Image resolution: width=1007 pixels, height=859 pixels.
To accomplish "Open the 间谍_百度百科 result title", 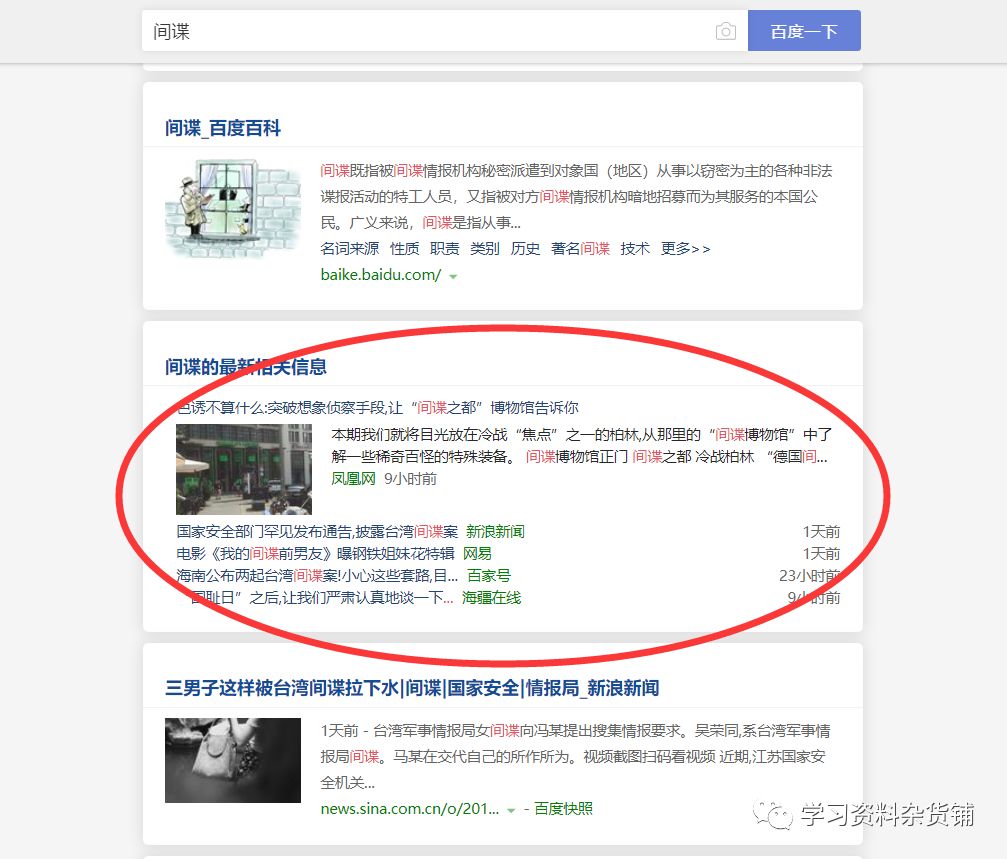I will pyautogui.click(x=222, y=128).
